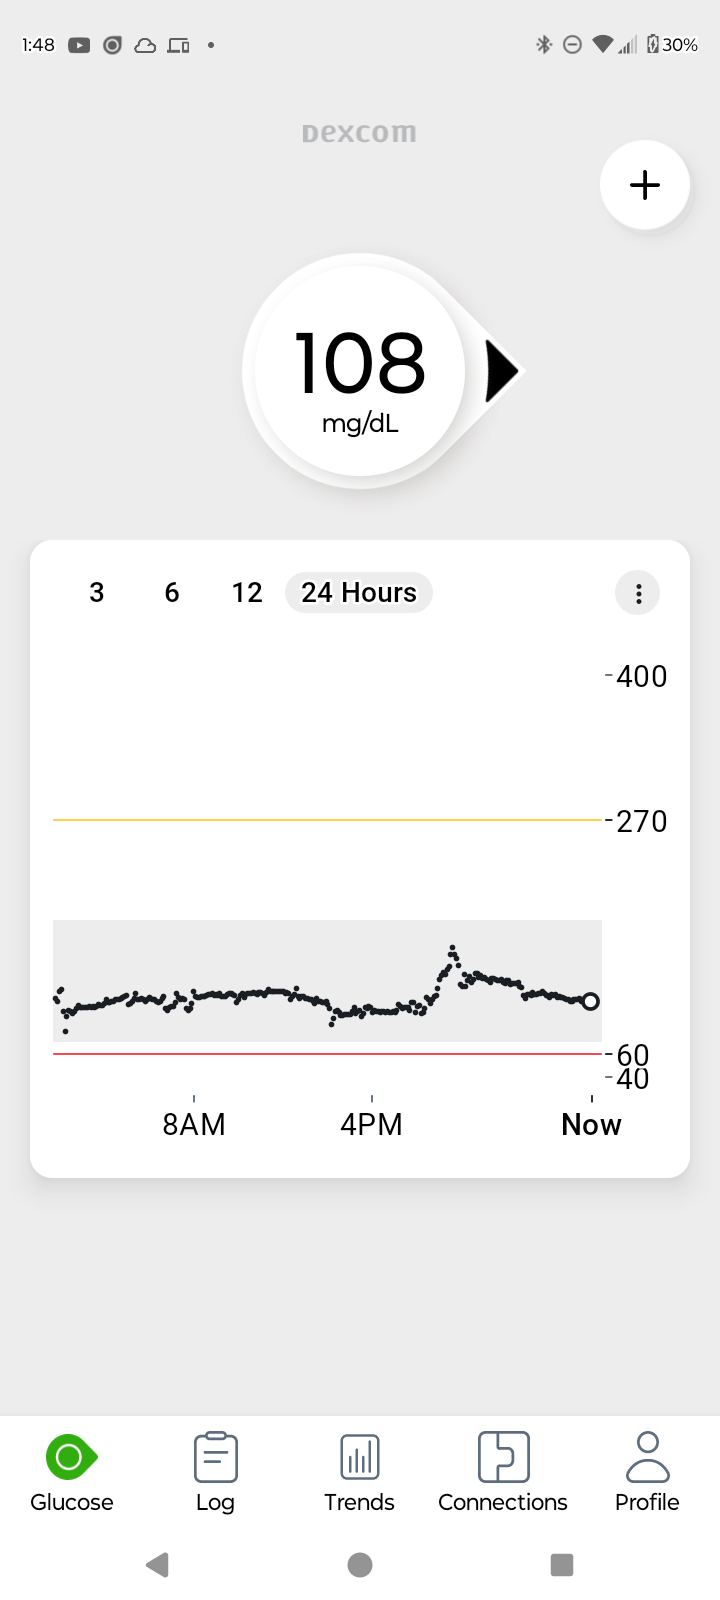Open the Trends bar chart icon
Image resolution: width=720 pixels, height=1600 pixels.
pos(359,1457)
